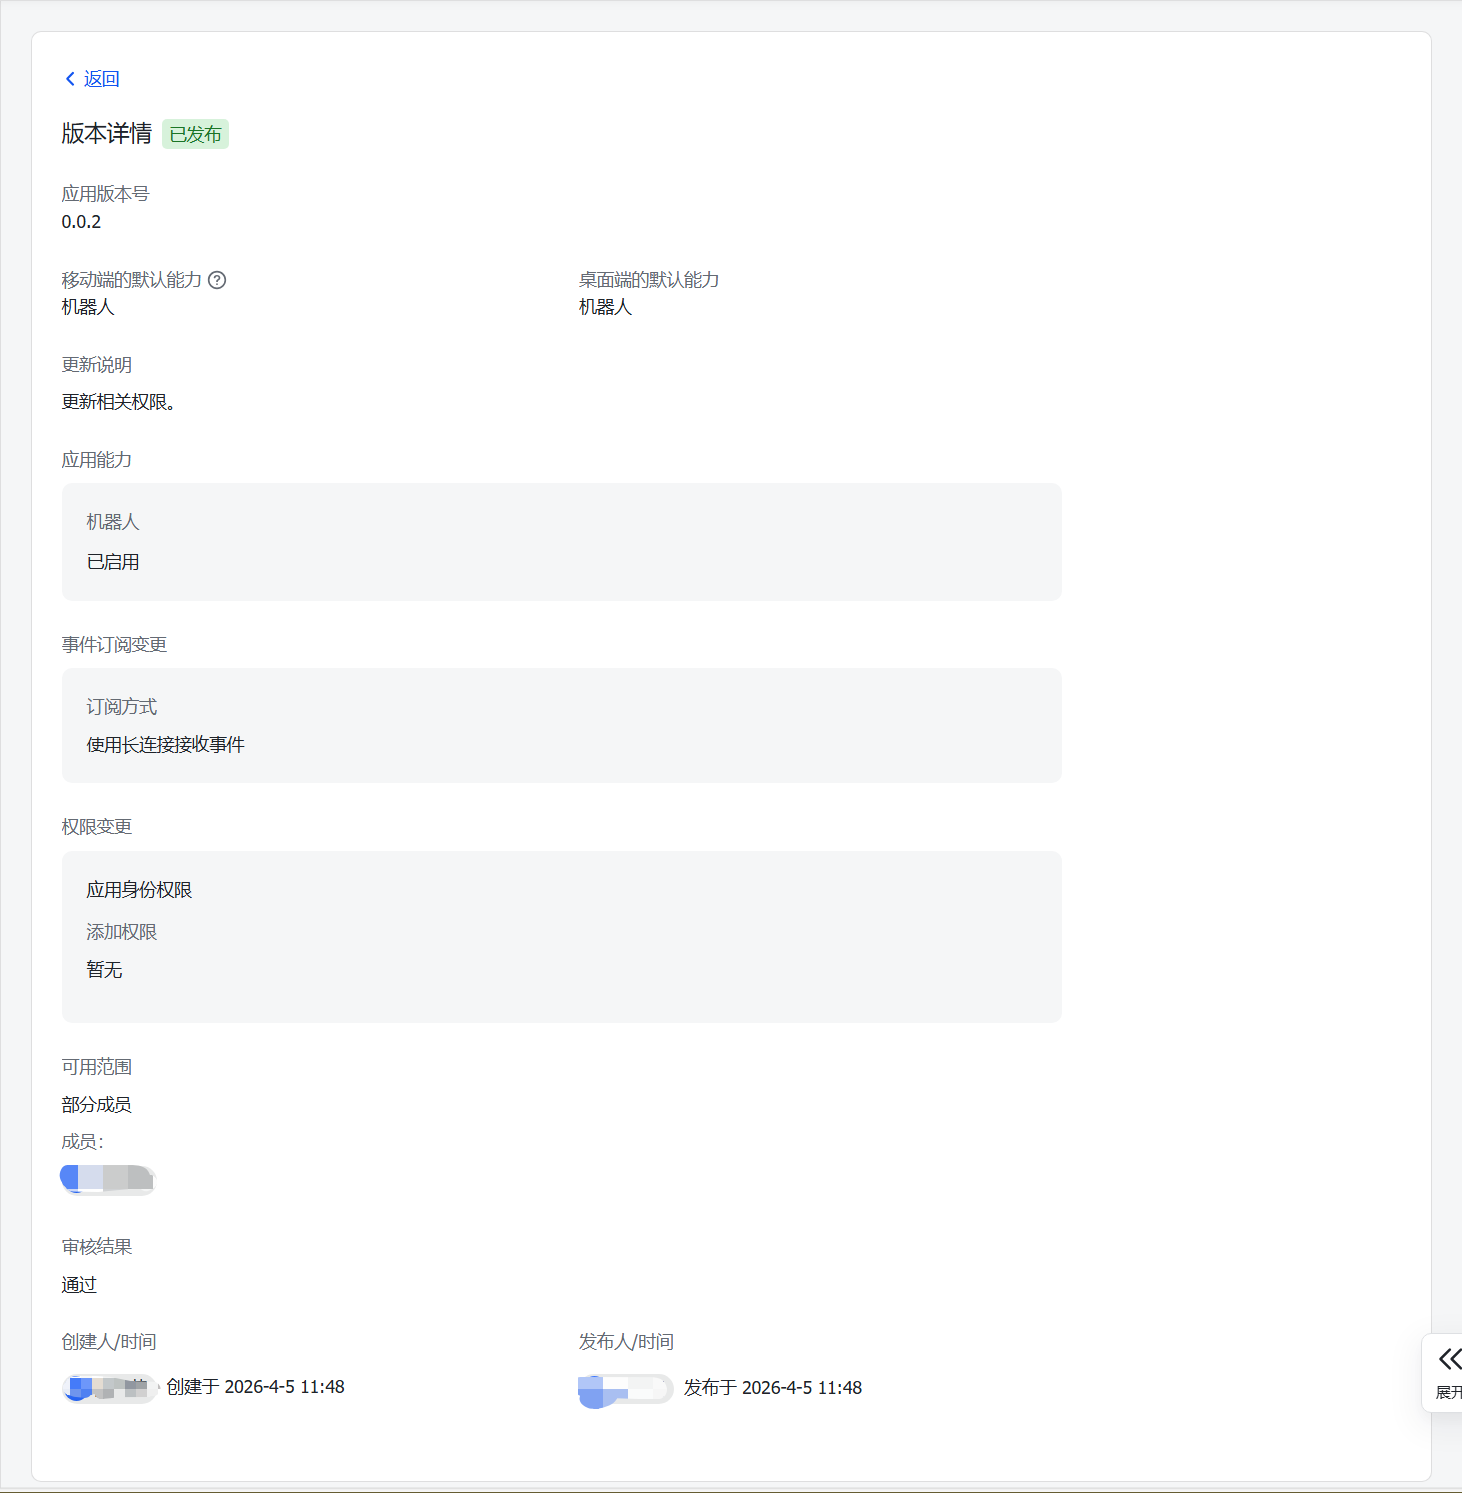Click 机器人 value under 桌面端的默认能力
Viewport: 1462px width, 1493px height.
[x=605, y=307]
